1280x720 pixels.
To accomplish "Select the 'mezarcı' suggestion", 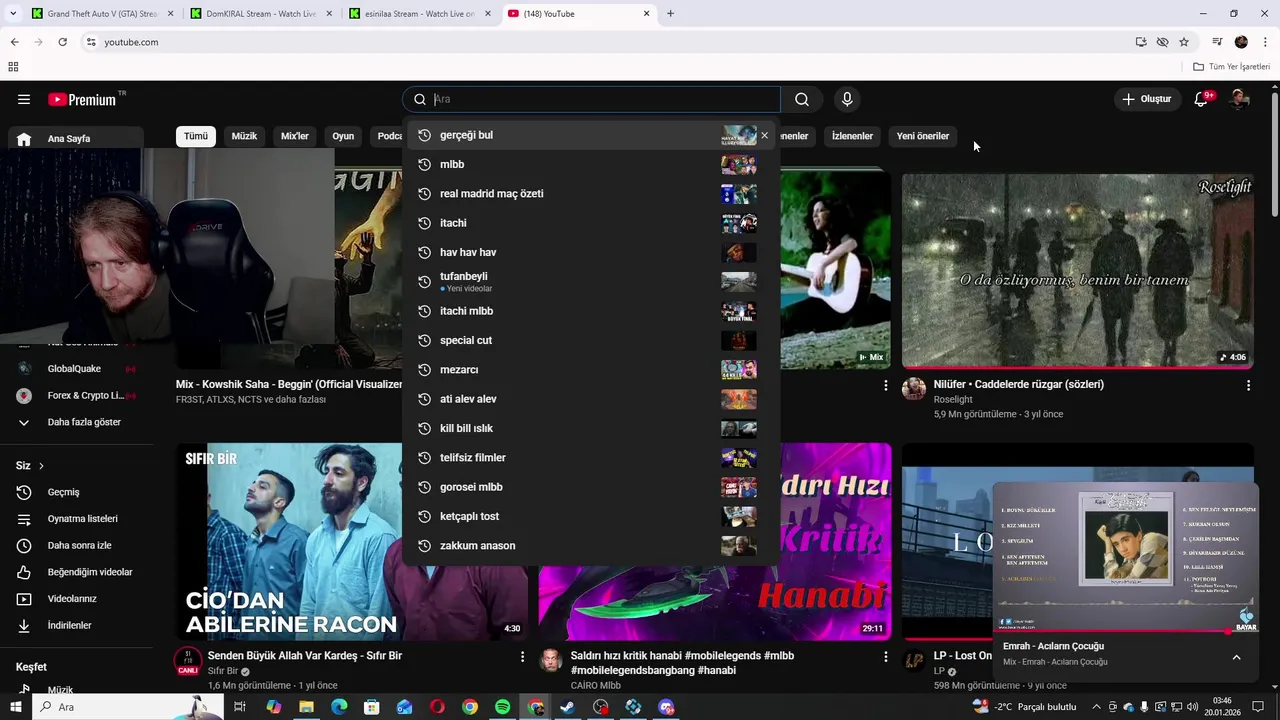I will 590,370.
